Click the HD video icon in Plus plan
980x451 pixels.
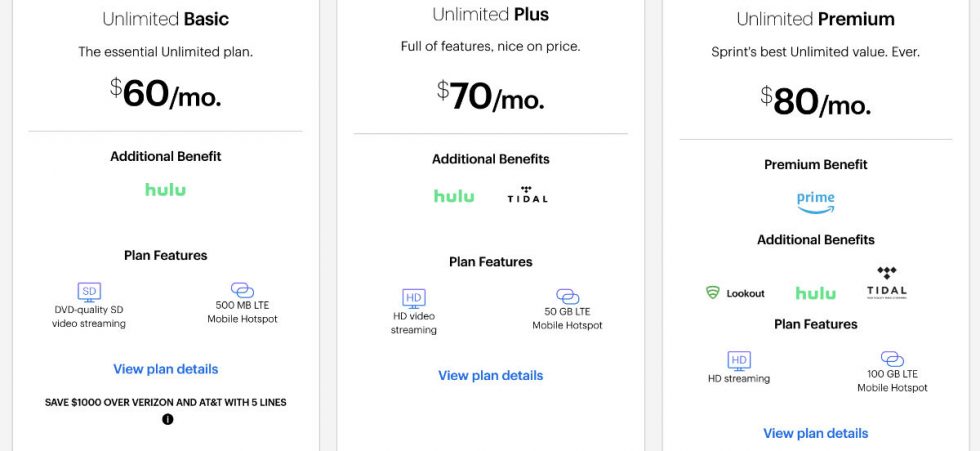pyautogui.click(x=414, y=297)
